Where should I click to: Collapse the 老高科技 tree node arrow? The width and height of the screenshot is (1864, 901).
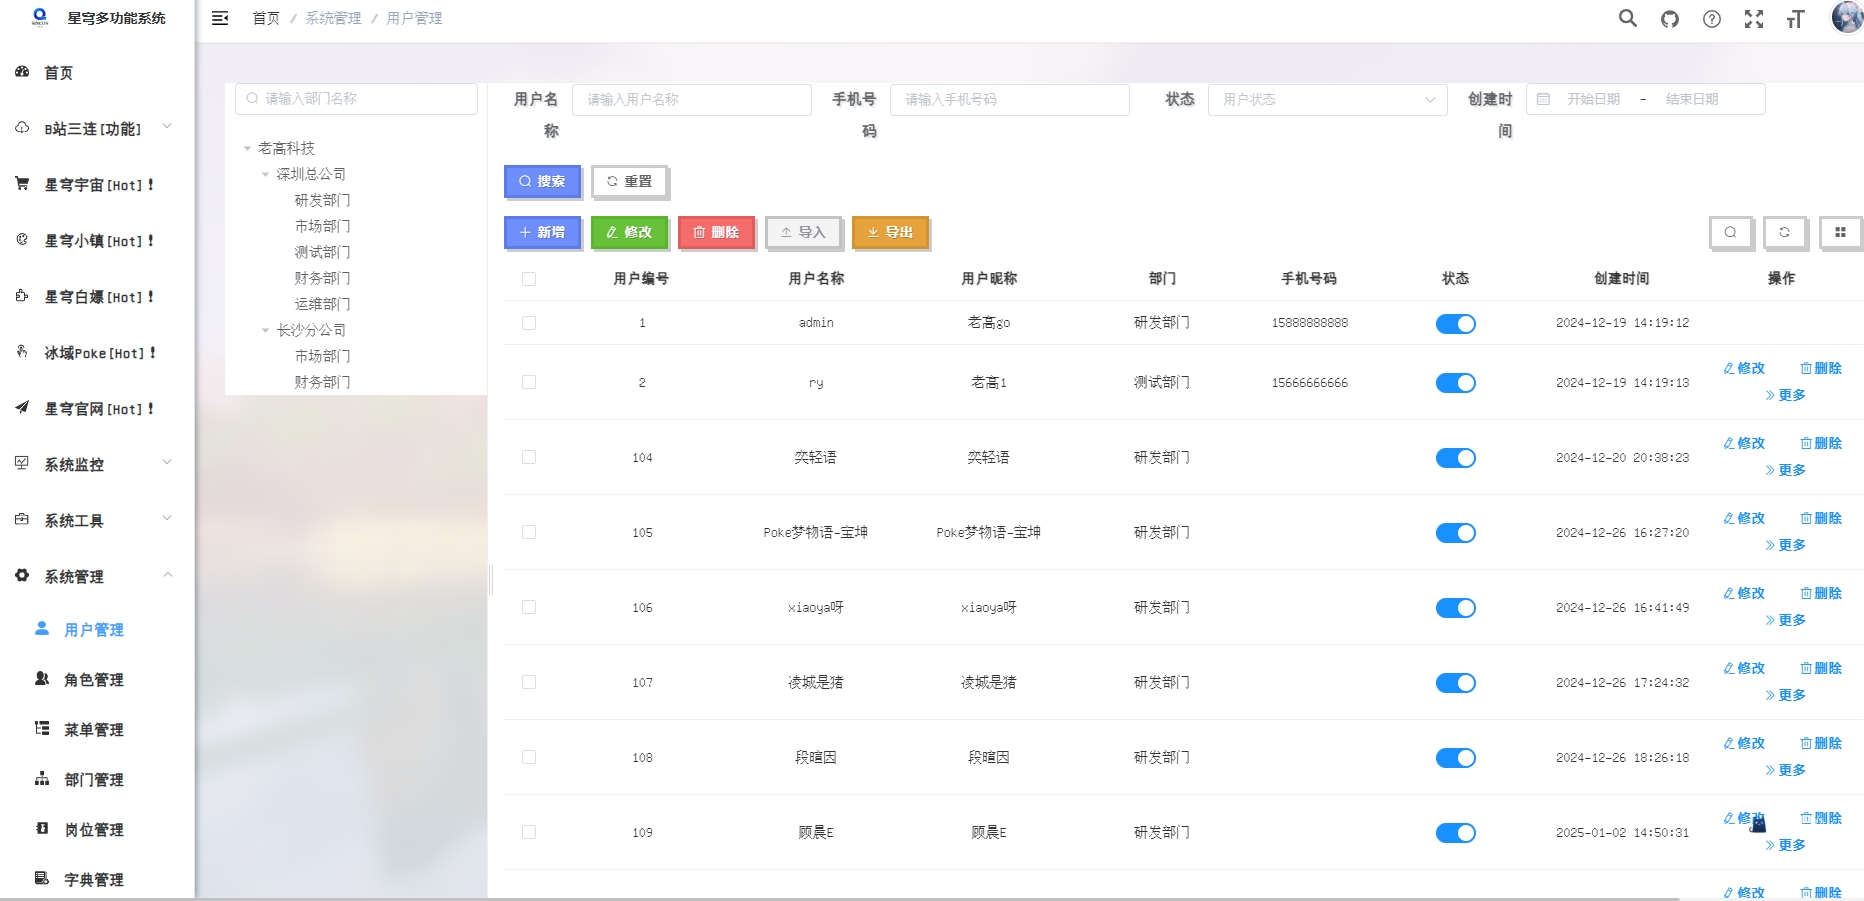point(247,148)
